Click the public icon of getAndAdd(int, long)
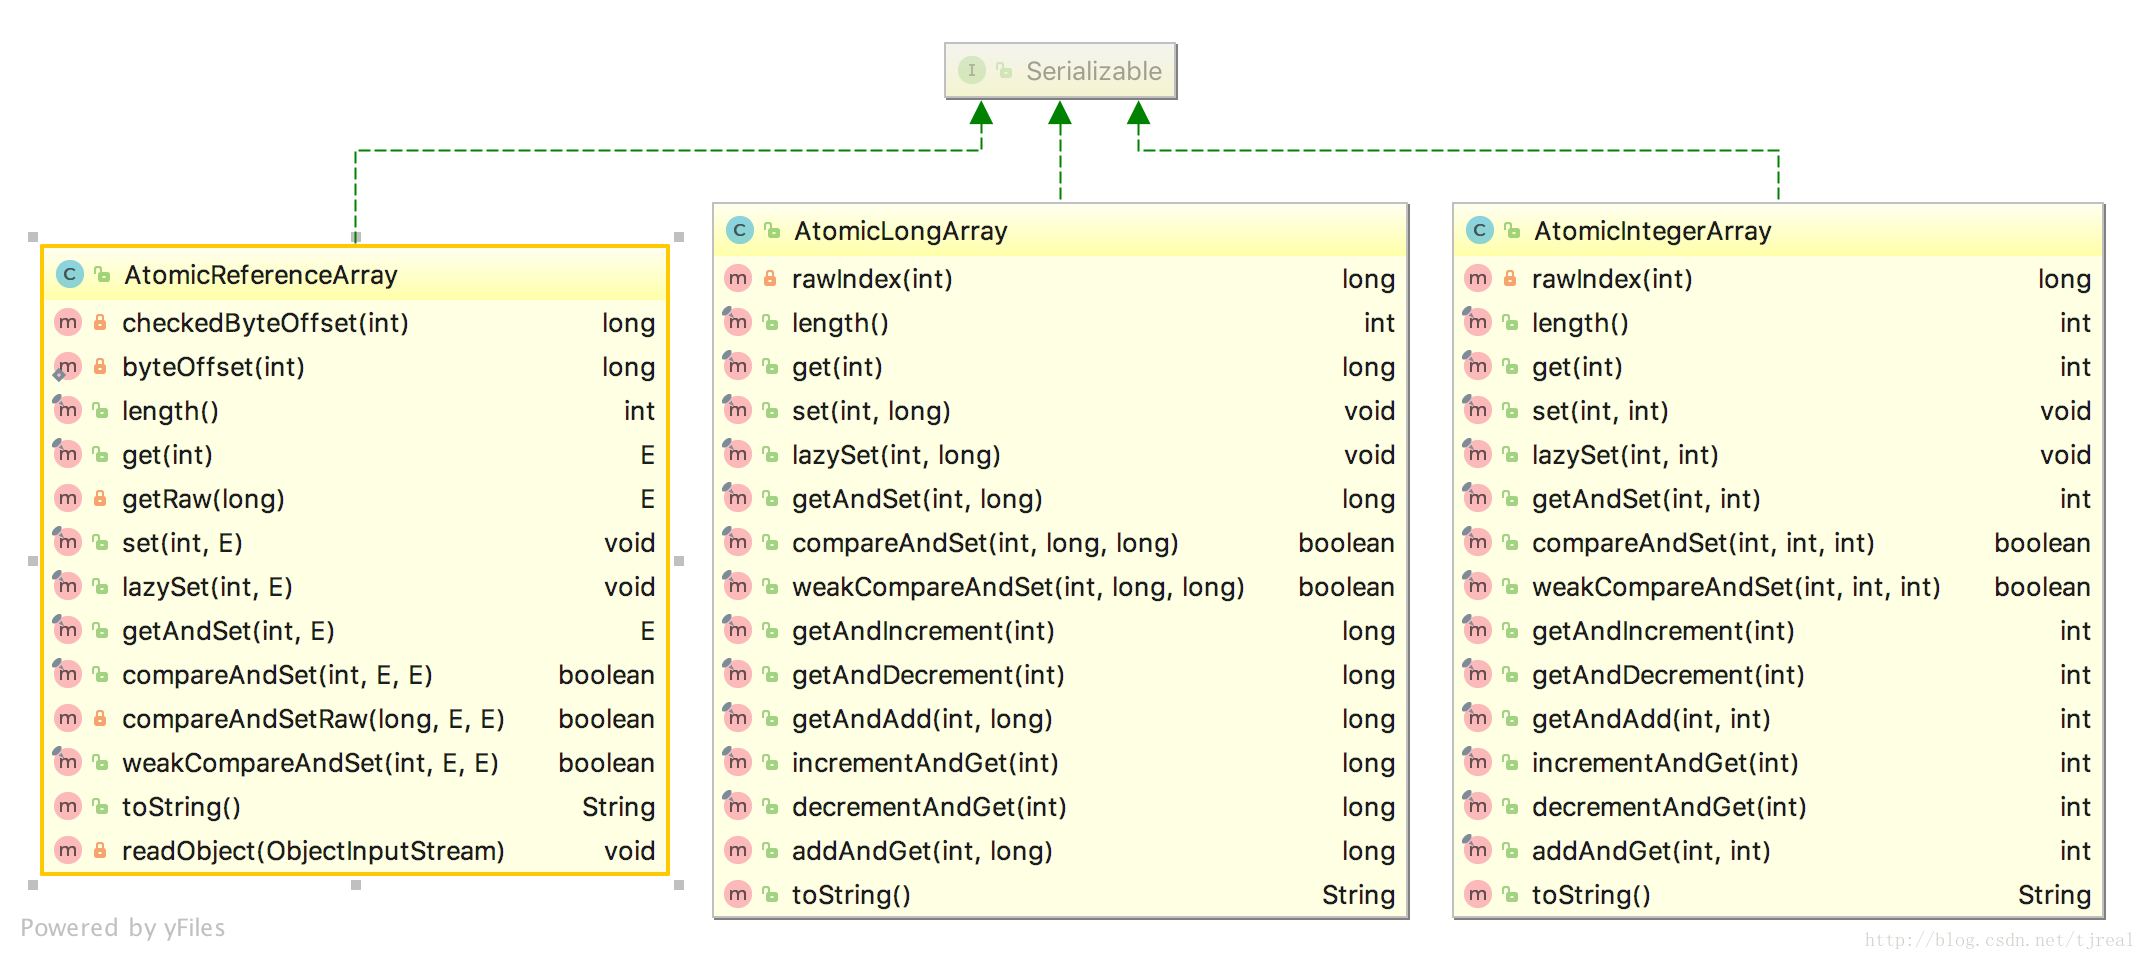The image size is (2146, 960). 770,719
